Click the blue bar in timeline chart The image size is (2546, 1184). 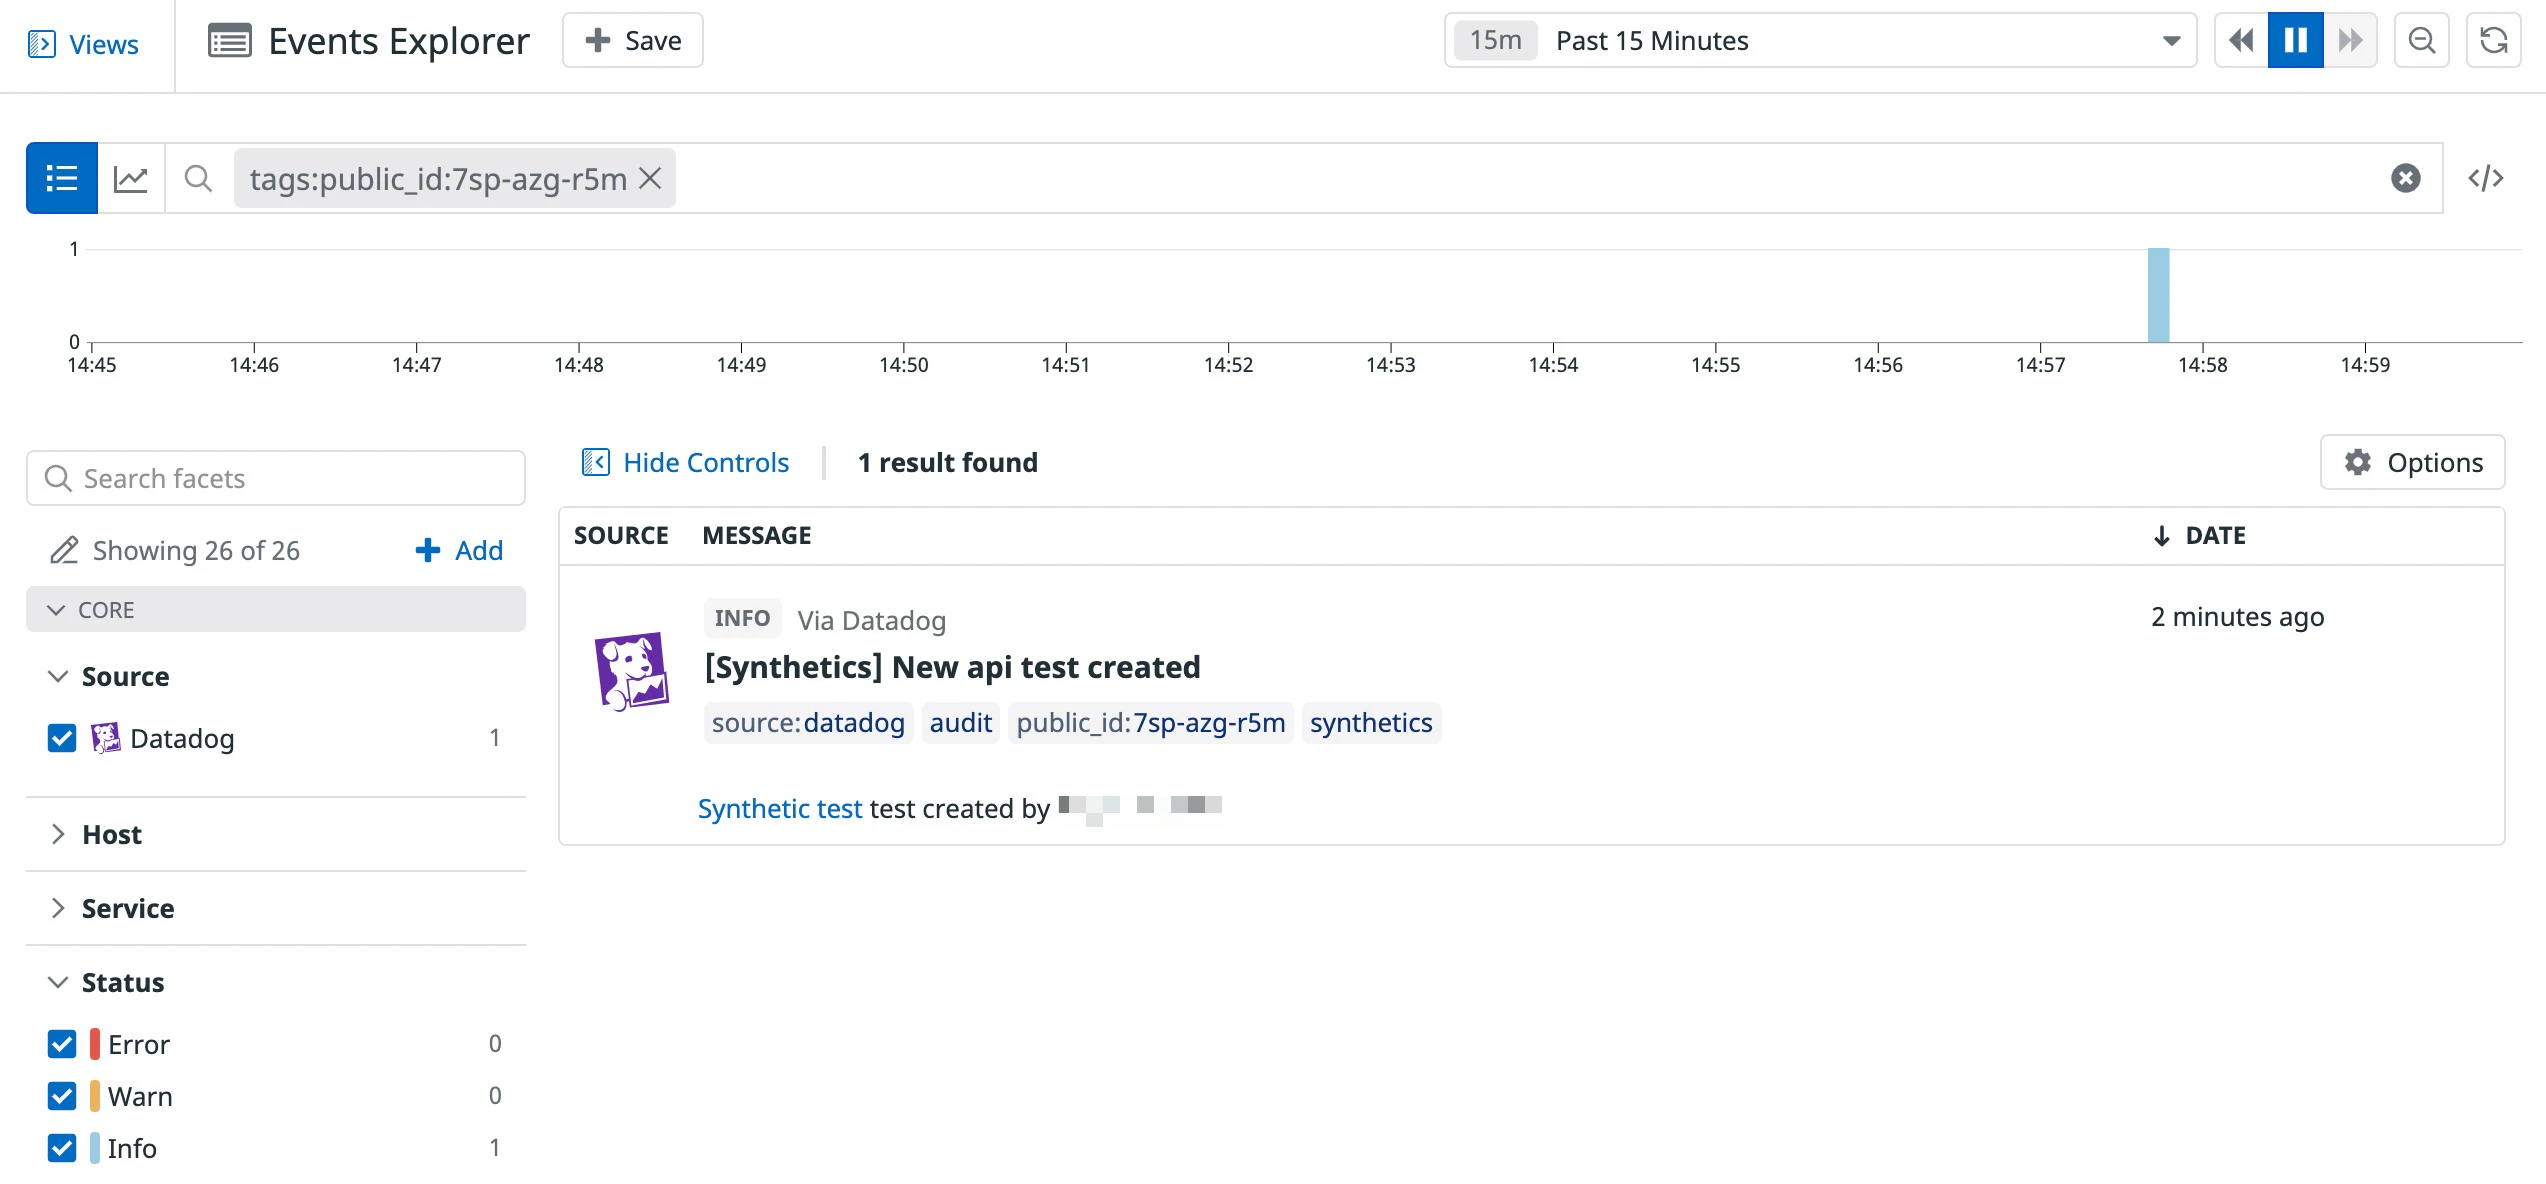[2158, 295]
